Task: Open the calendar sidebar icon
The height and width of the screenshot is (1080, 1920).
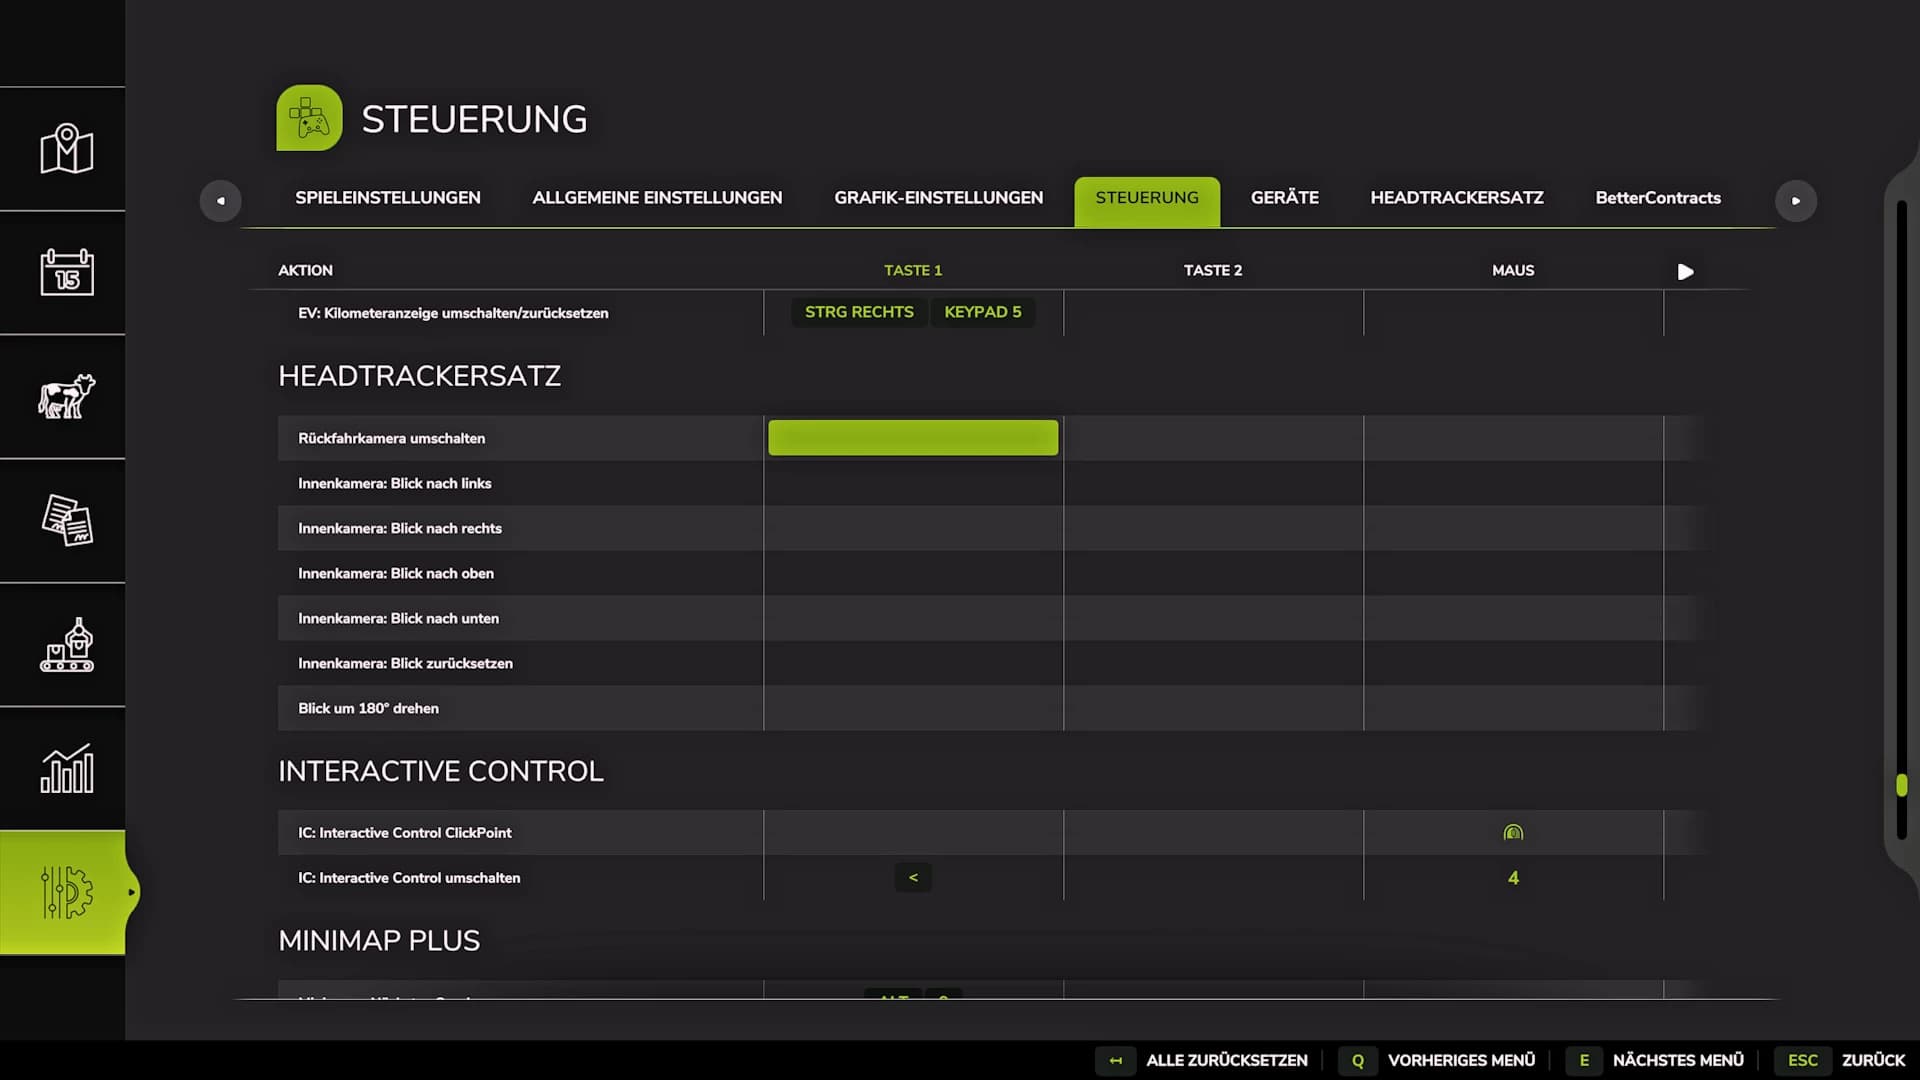Action: point(66,272)
